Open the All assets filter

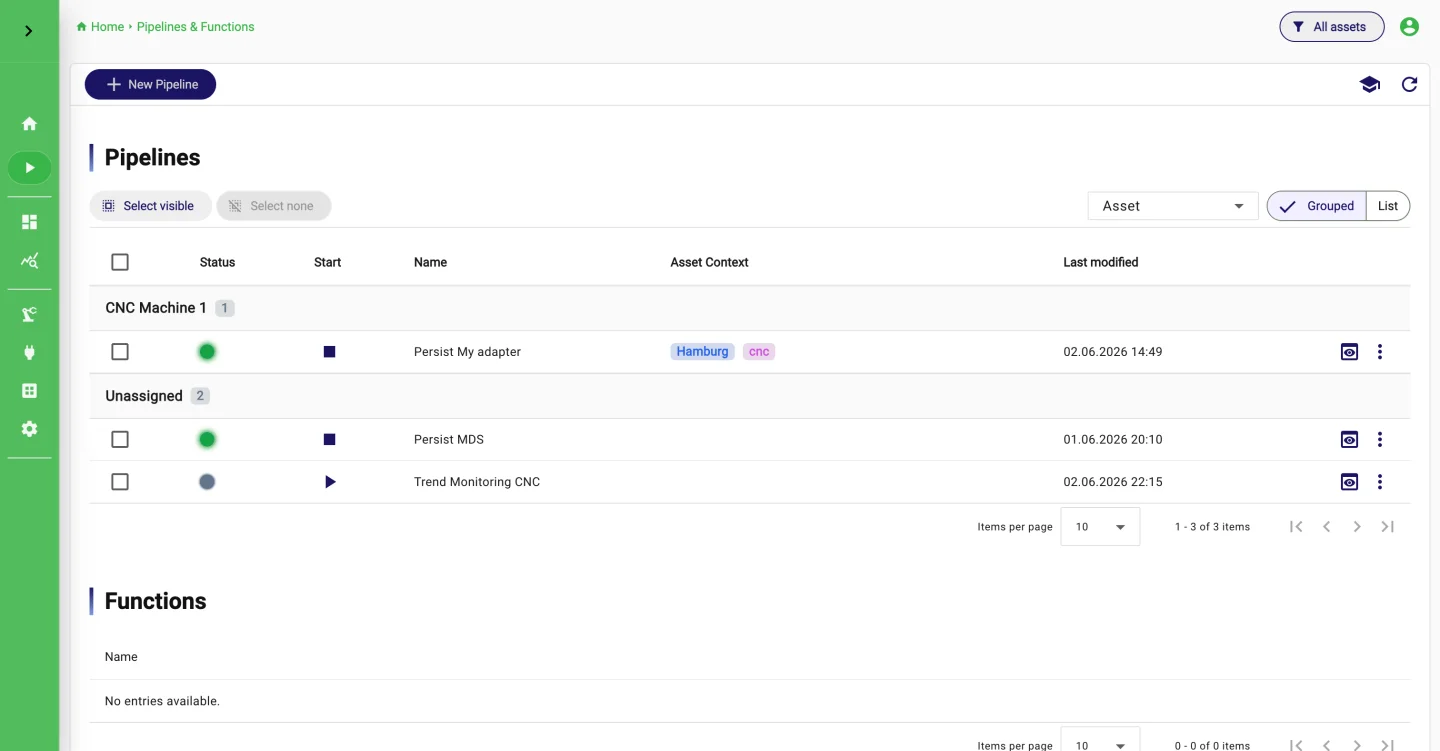pos(1331,27)
